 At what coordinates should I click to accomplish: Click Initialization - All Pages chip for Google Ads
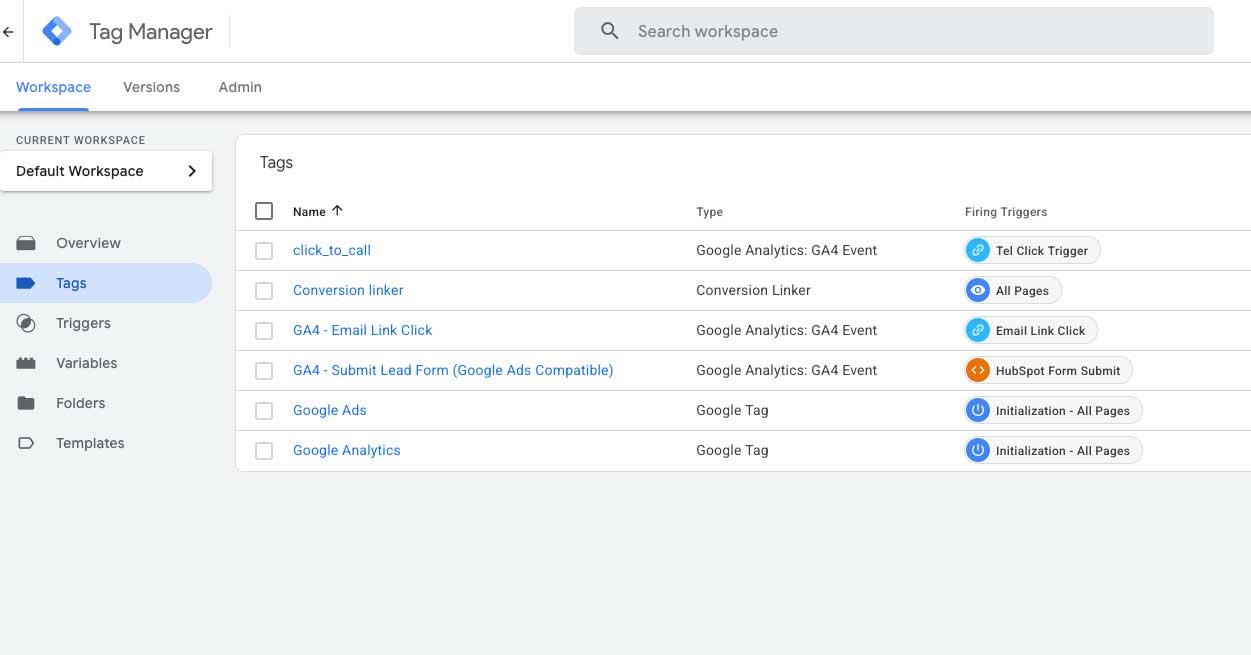[x=1053, y=411]
